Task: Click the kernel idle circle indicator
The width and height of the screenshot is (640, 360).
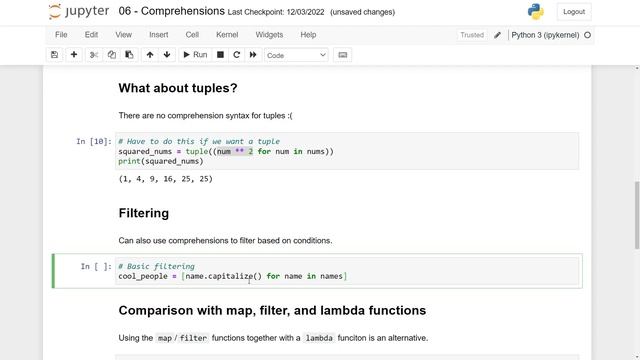Action: coord(587,35)
